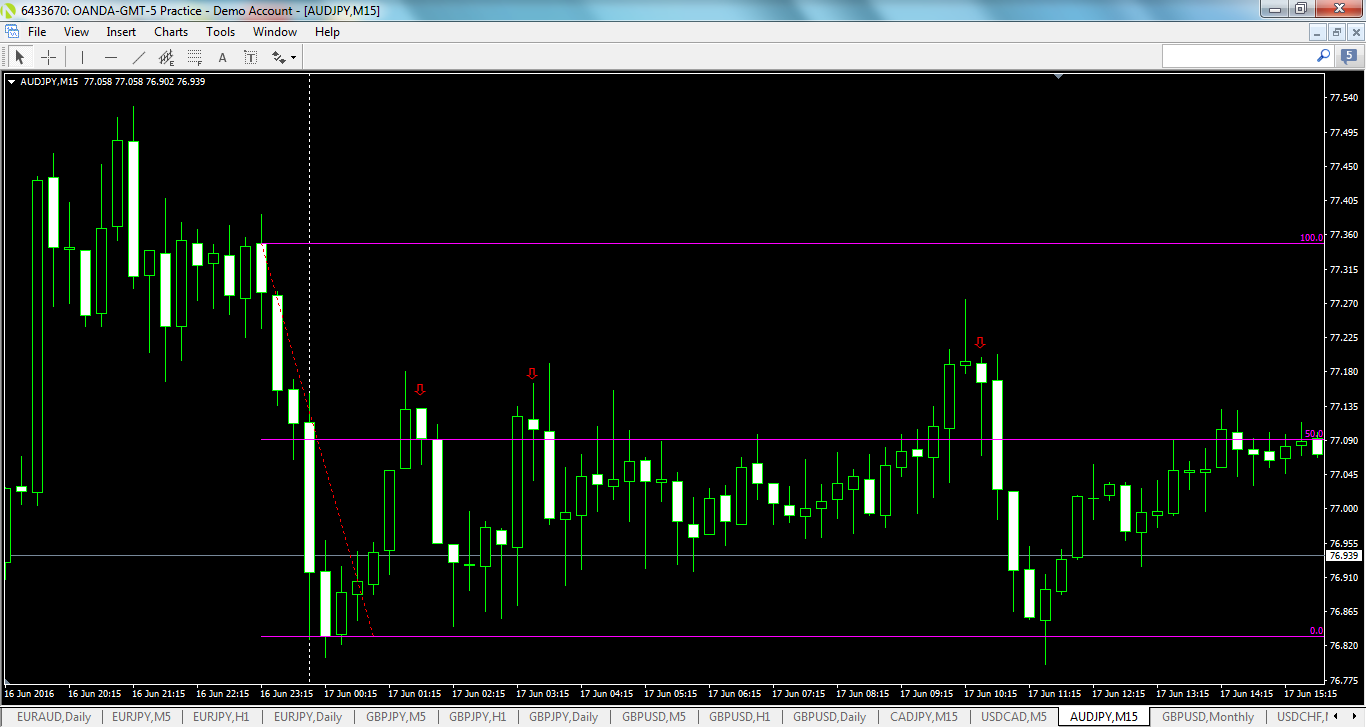Select the Text annotation tool
1366x728 pixels.
click(222, 57)
